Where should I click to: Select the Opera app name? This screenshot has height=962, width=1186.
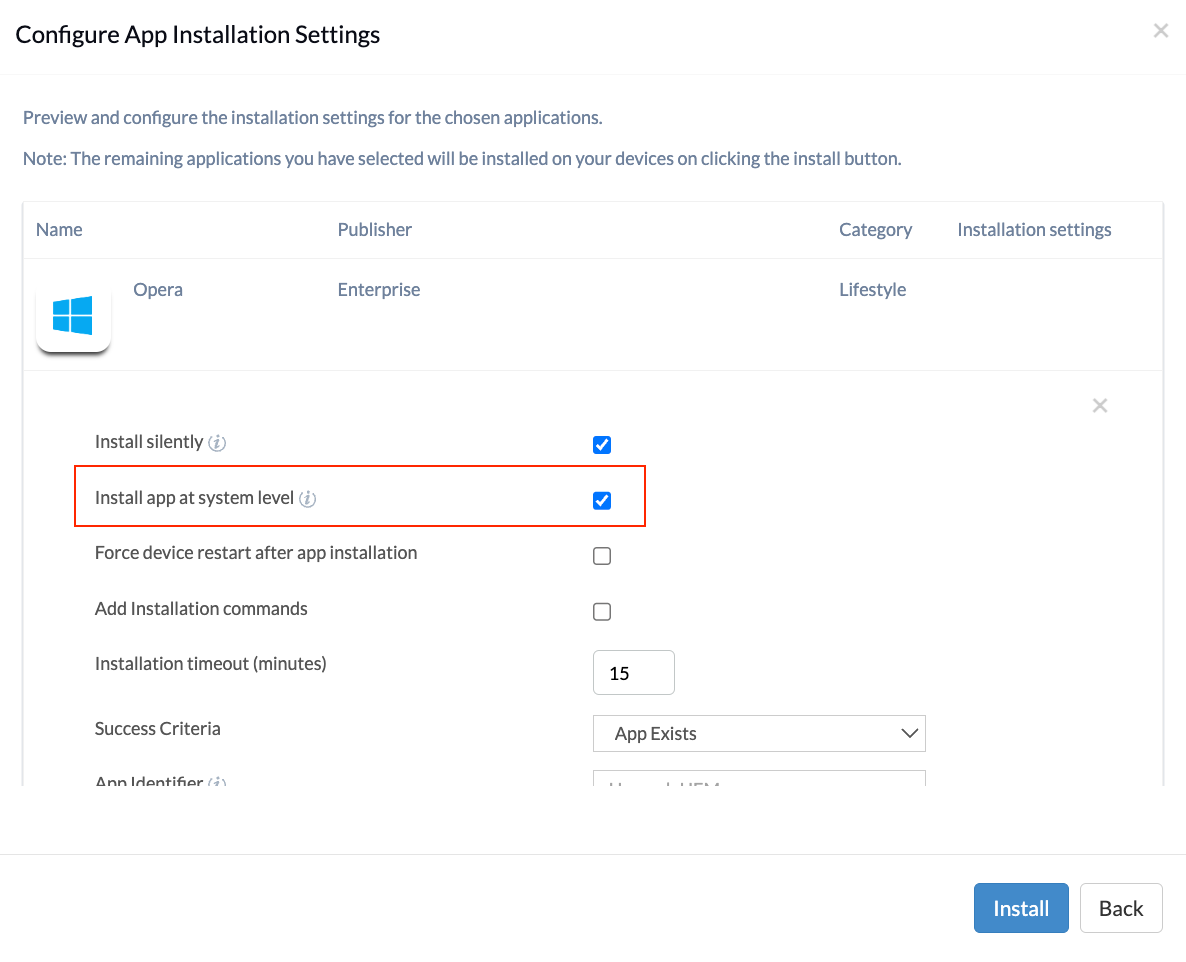point(158,290)
